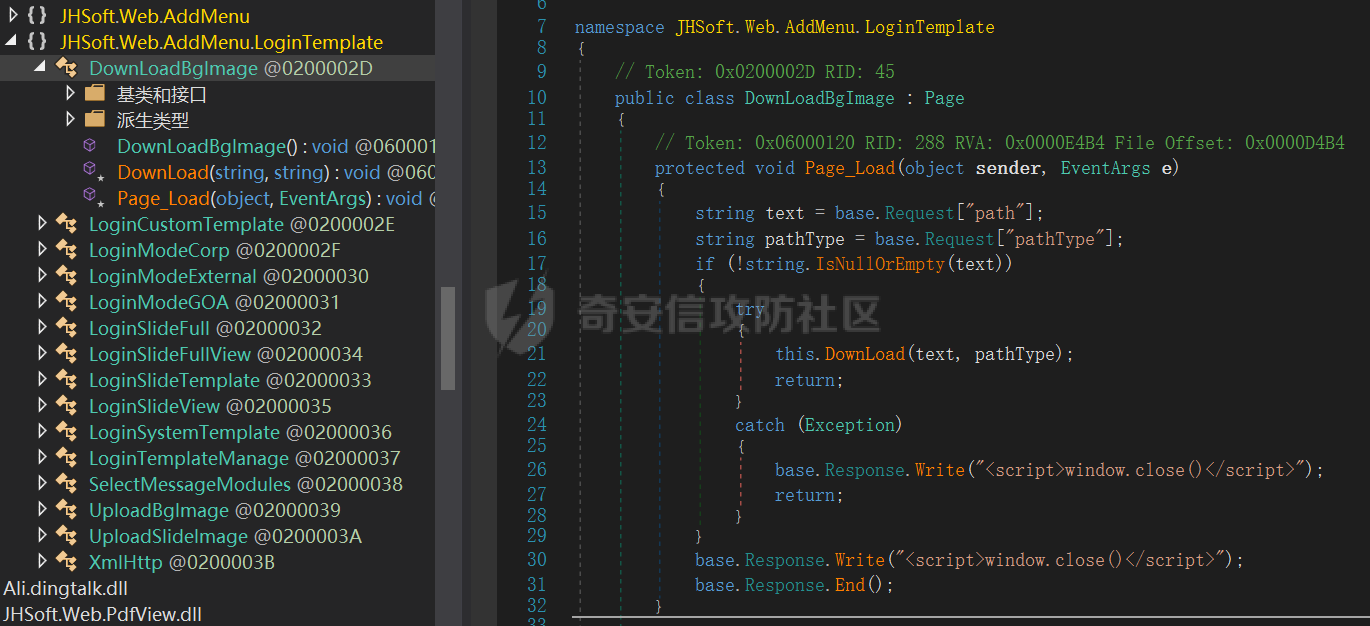
Task: Click the class icon beside LoginSlideFull
Action: pyautogui.click(x=67, y=328)
